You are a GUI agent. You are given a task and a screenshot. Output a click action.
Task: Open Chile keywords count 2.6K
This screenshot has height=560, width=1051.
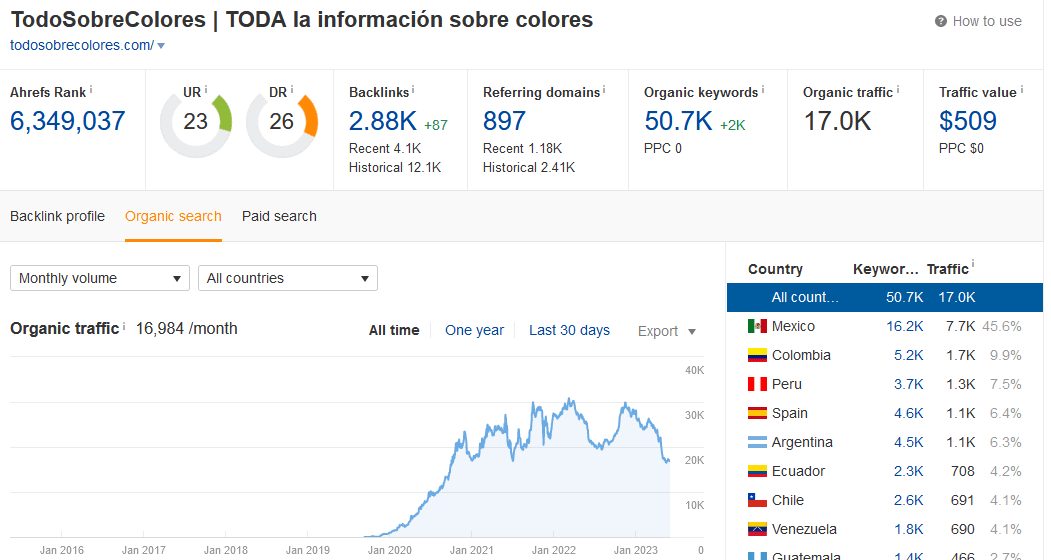908,500
